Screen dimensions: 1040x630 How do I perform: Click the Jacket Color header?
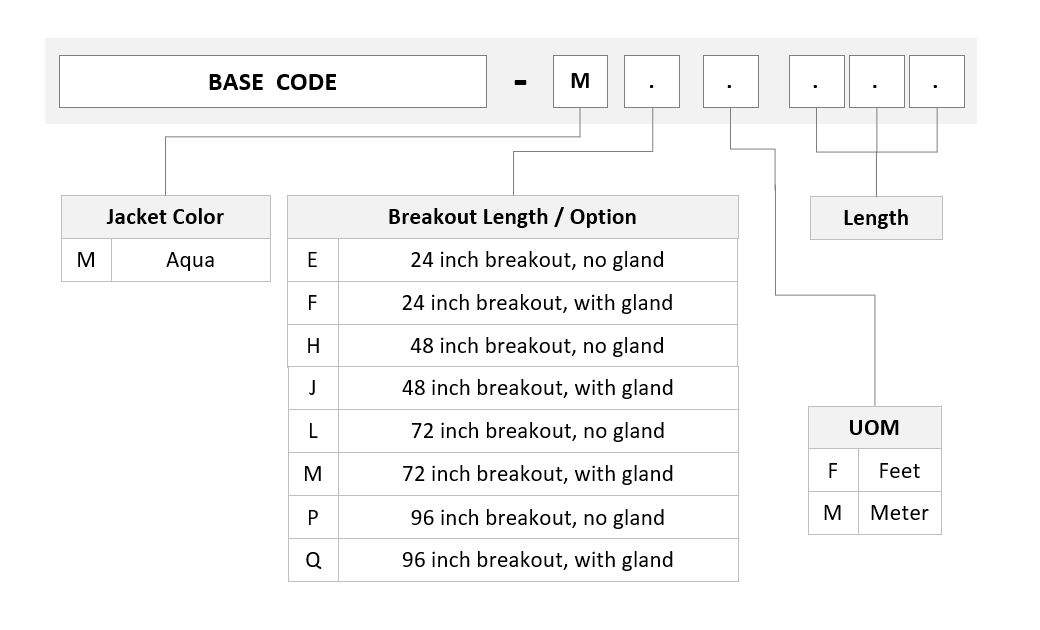pos(166,217)
